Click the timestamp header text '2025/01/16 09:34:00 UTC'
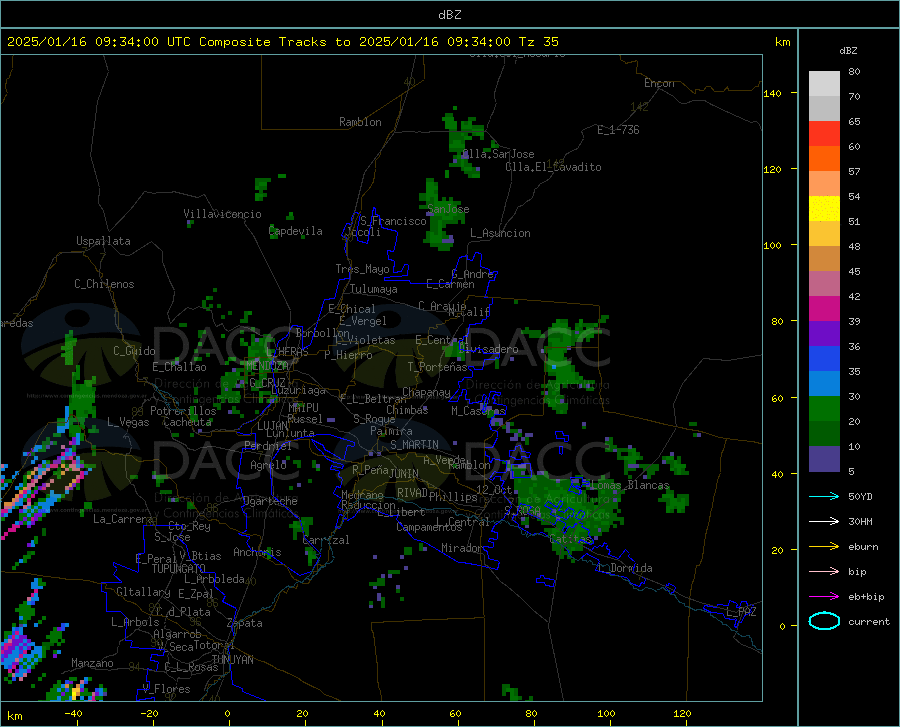 [99, 42]
